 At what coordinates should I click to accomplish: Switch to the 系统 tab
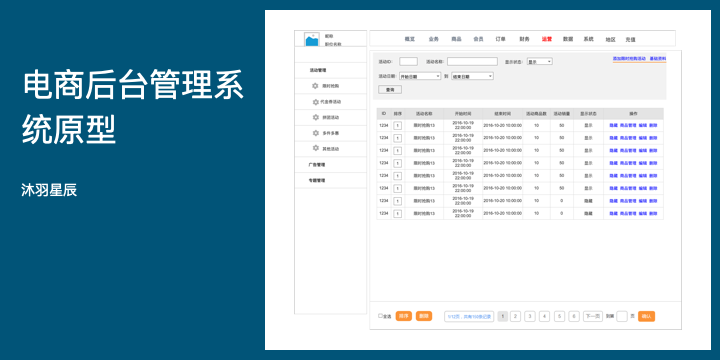point(588,39)
